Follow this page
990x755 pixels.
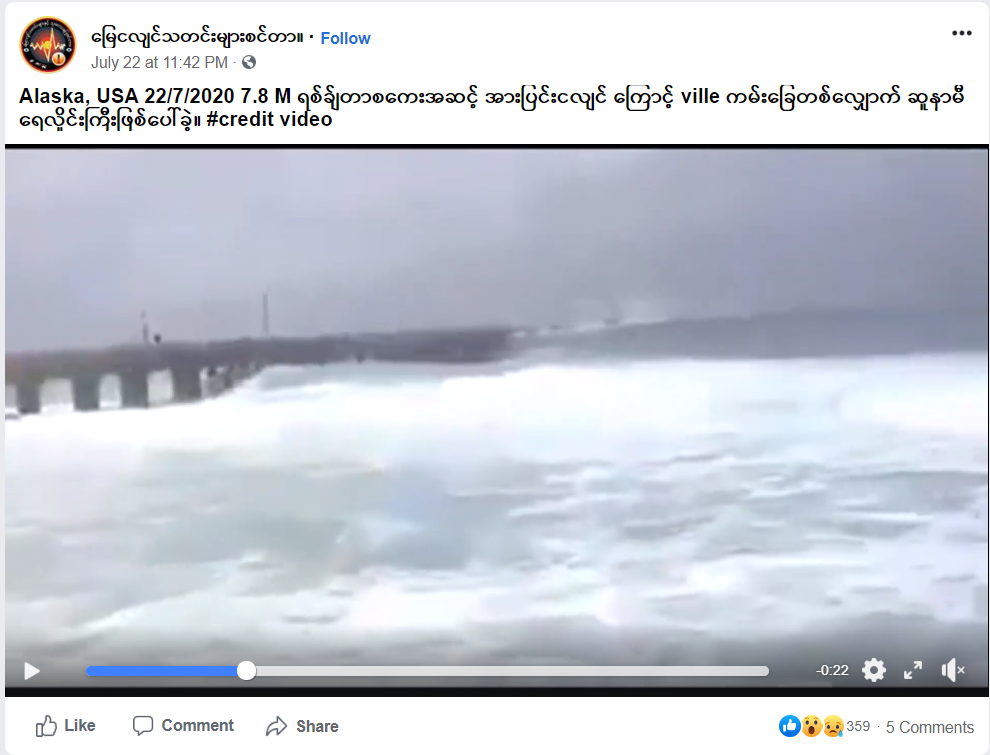(345, 39)
